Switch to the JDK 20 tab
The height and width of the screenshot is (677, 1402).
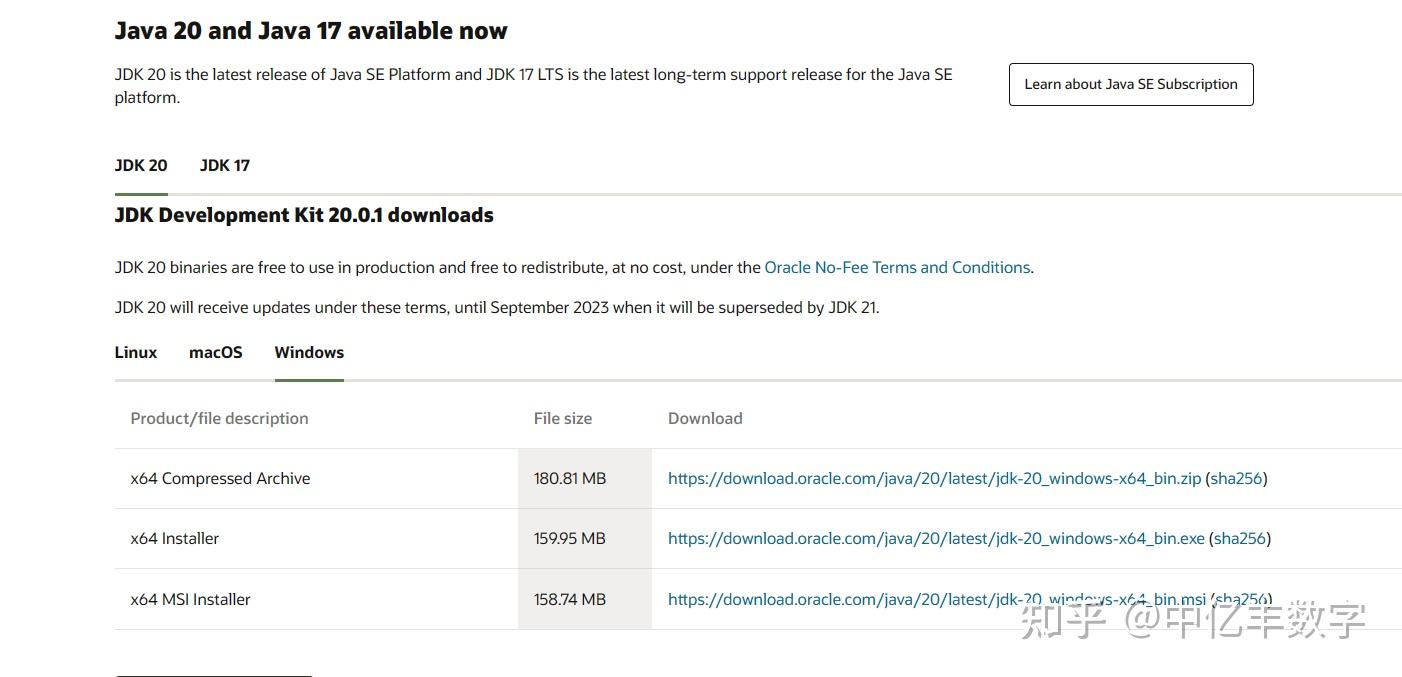point(141,166)
